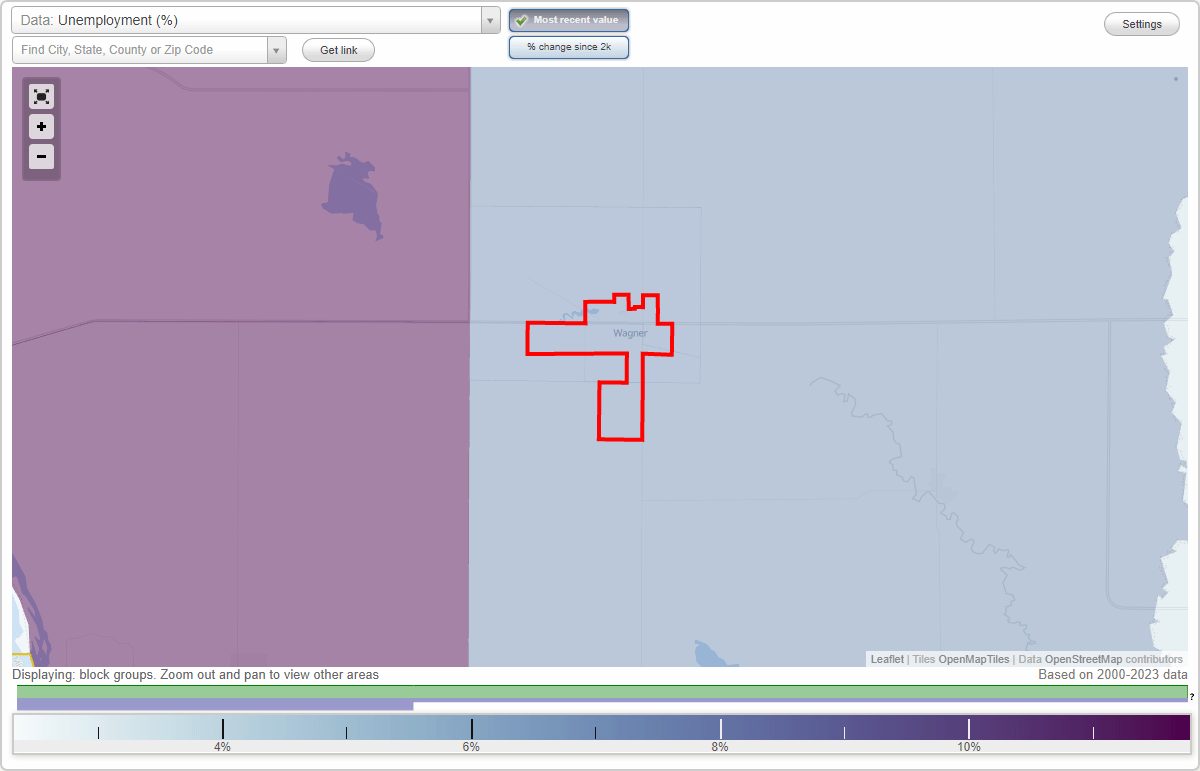Click the arrow beside the location search box
The width and height of the screenshot is (1200, 771).
[277, 47]
